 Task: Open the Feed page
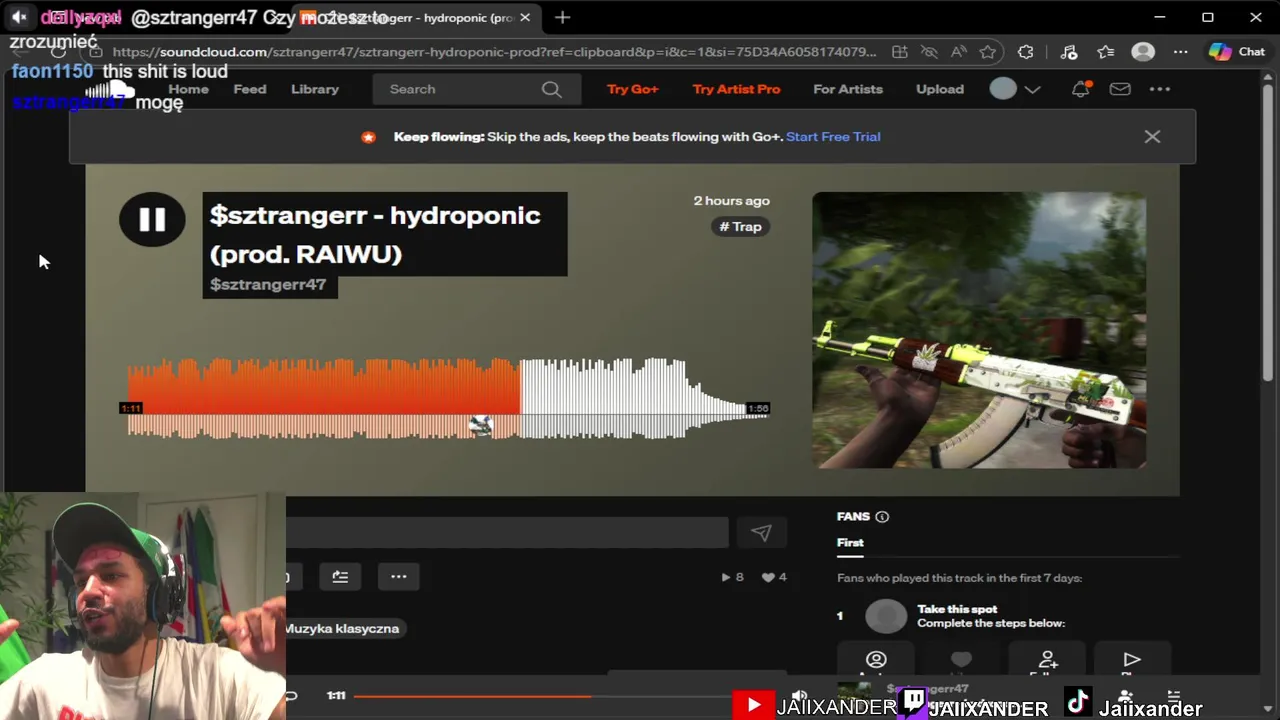(x=250, y=89)
